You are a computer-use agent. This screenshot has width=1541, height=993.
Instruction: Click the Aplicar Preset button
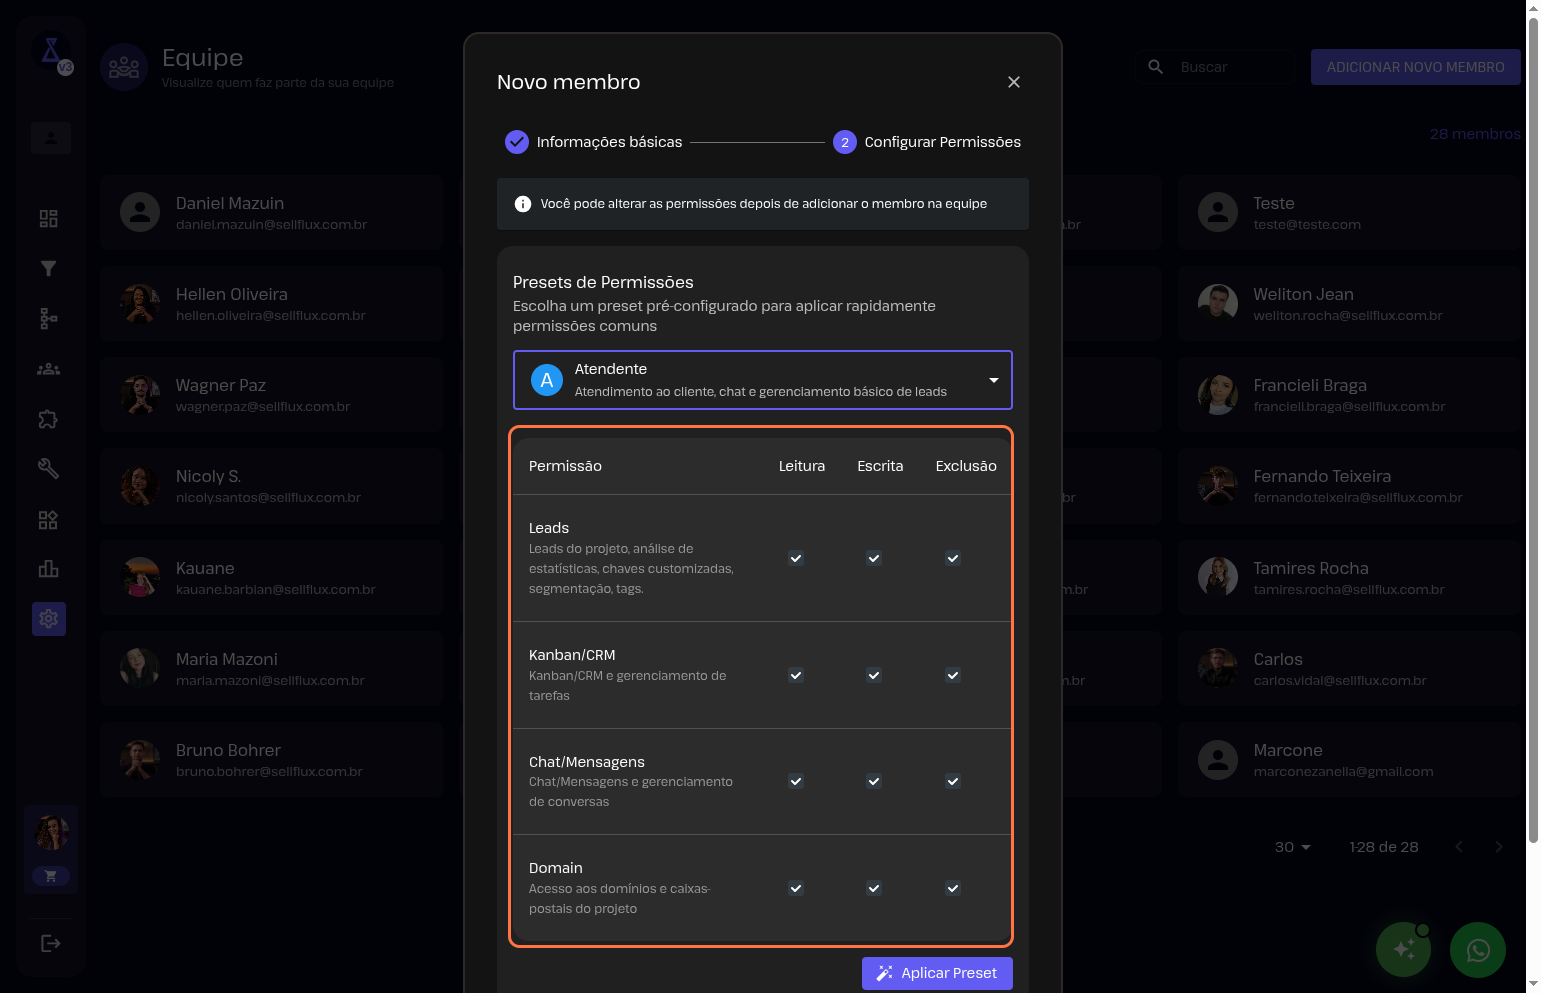[x=936, y=973]
